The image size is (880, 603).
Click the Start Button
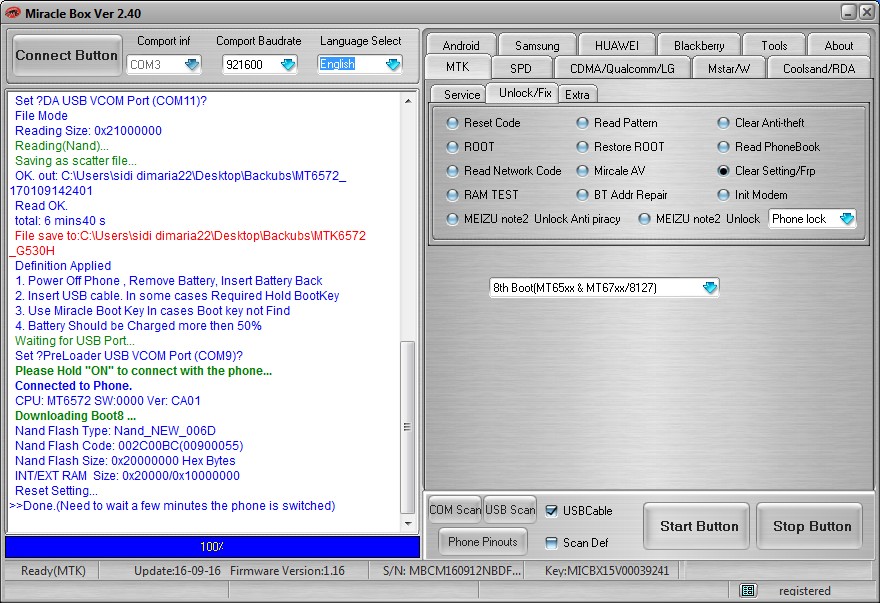click(696, 526)
